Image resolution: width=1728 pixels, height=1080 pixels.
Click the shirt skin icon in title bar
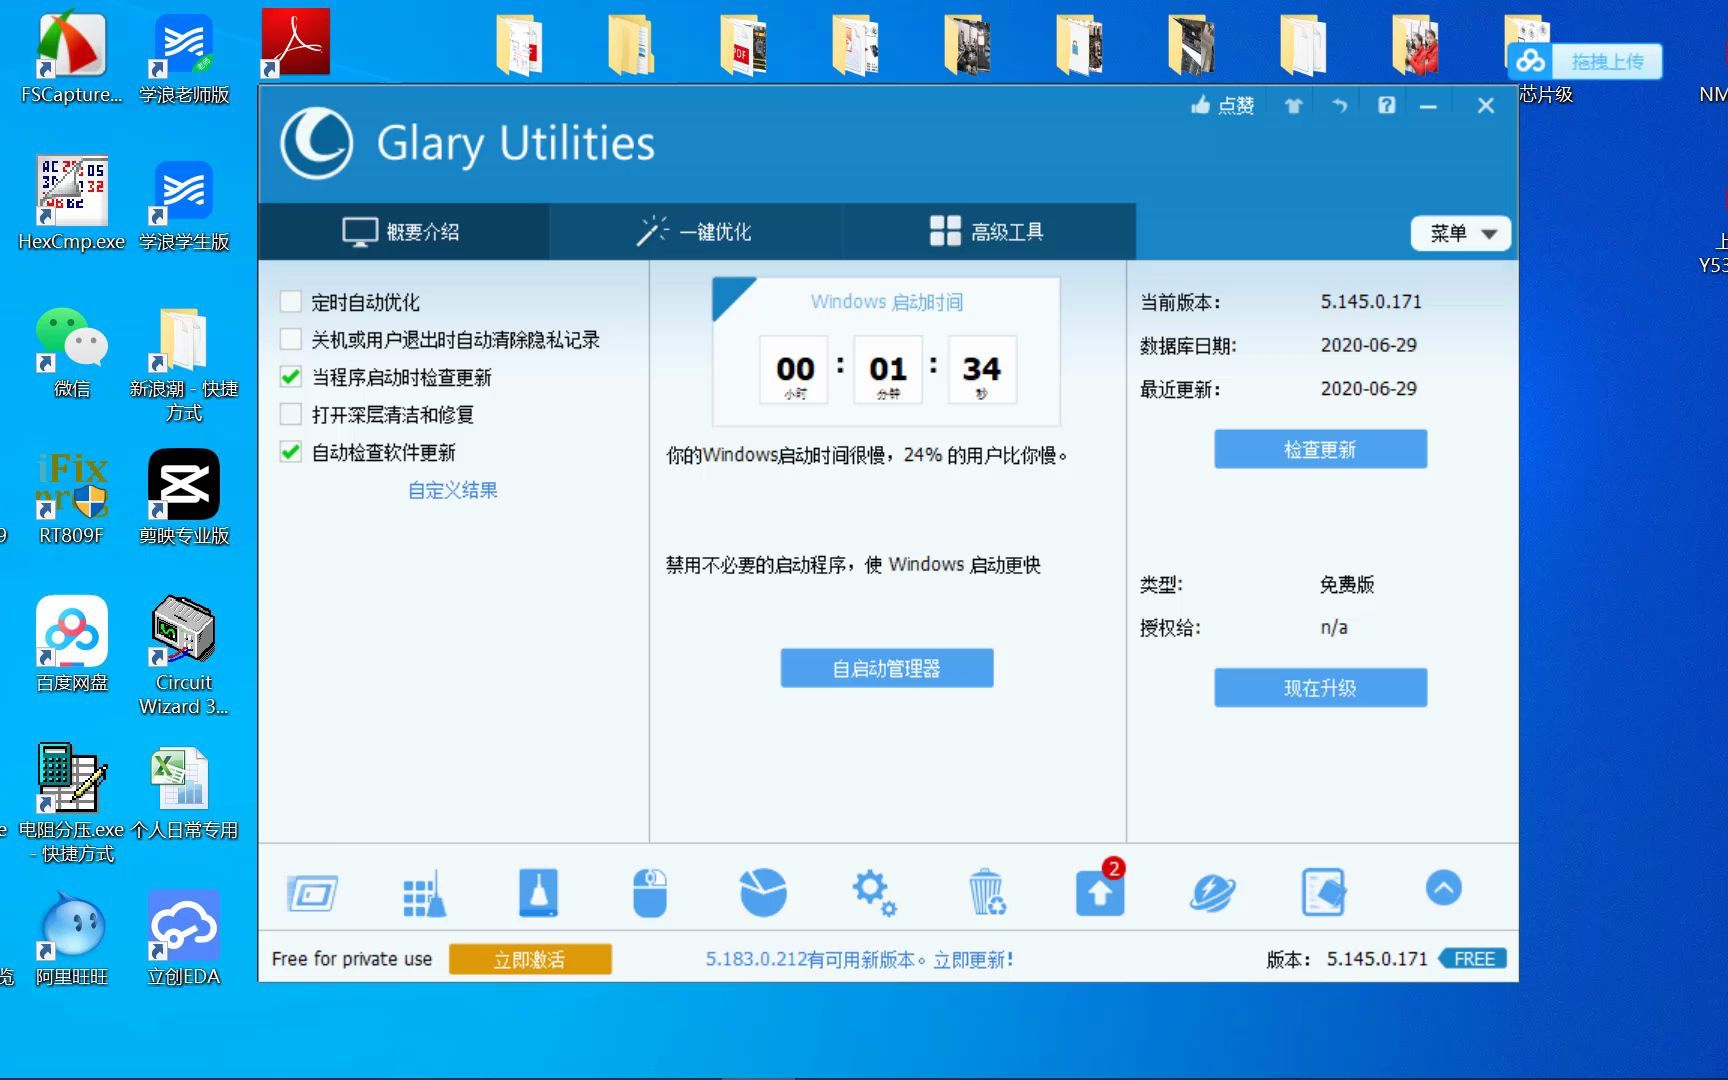[x=1294, y=105]
